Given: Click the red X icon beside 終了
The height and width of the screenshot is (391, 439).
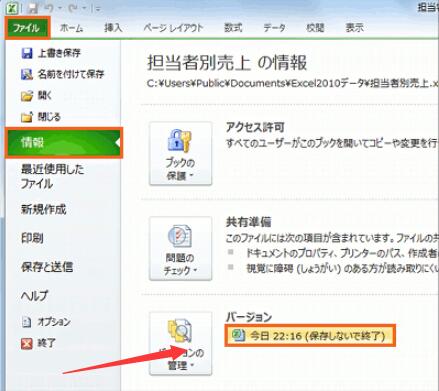Looking at the screenshot, I should coord(27,343).
